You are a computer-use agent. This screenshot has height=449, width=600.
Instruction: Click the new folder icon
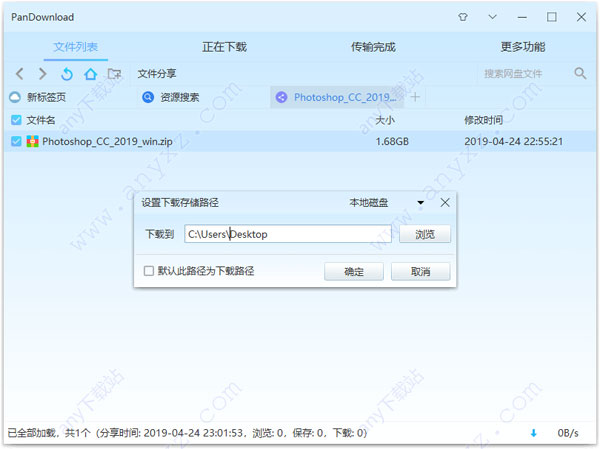click(x=114, y=73)
